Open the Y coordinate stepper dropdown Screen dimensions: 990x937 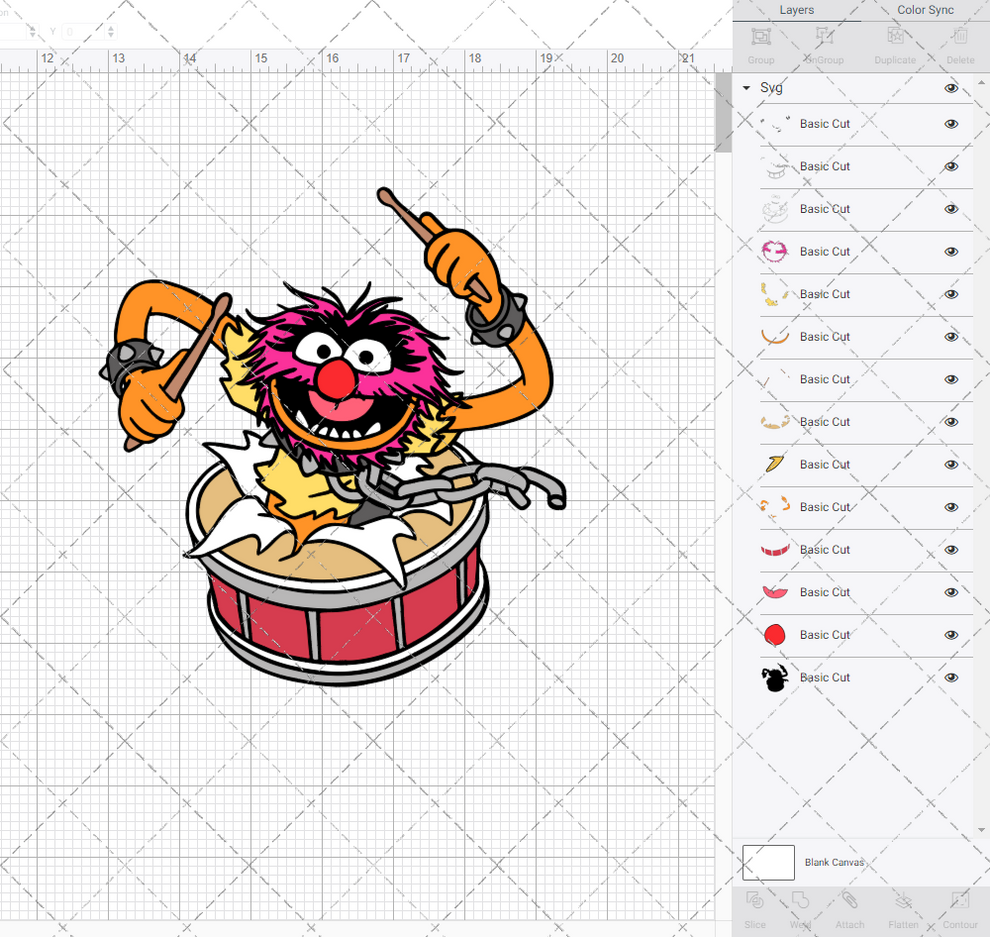coord(111,32)
